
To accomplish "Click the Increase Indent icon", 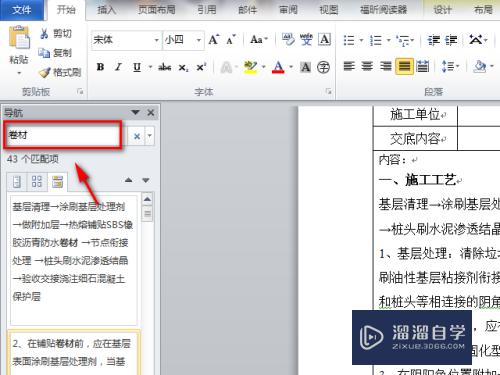I will 451,40.
